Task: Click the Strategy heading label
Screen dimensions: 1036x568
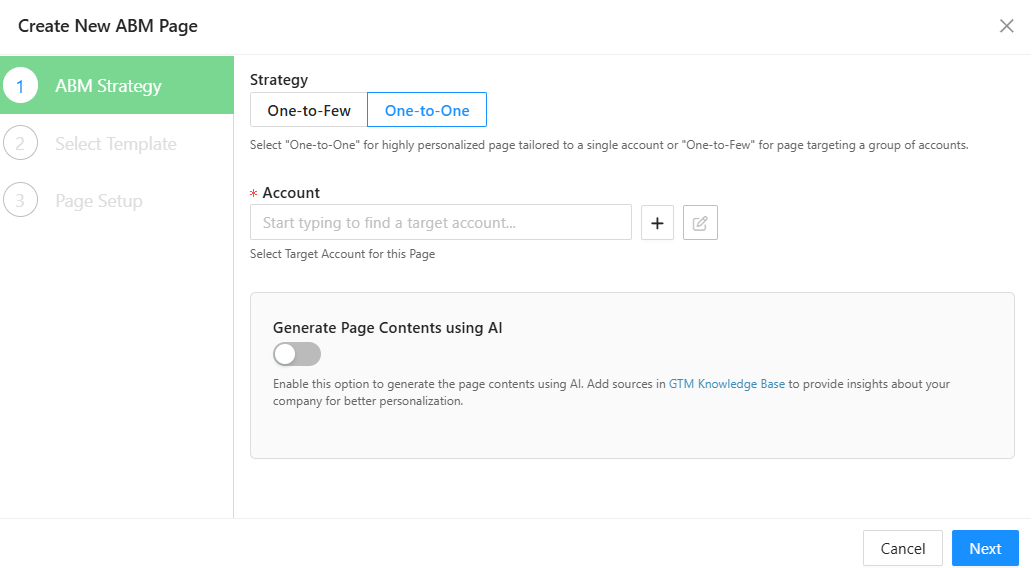Action: [x=279, y=80]
